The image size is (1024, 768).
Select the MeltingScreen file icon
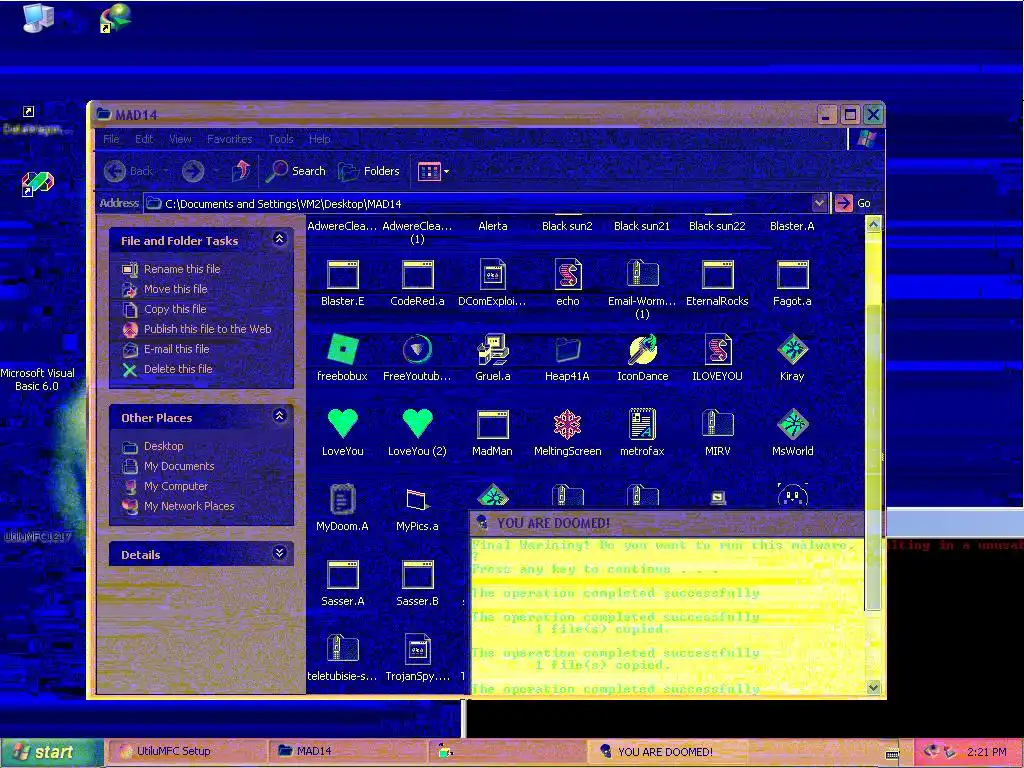point(568,424)
